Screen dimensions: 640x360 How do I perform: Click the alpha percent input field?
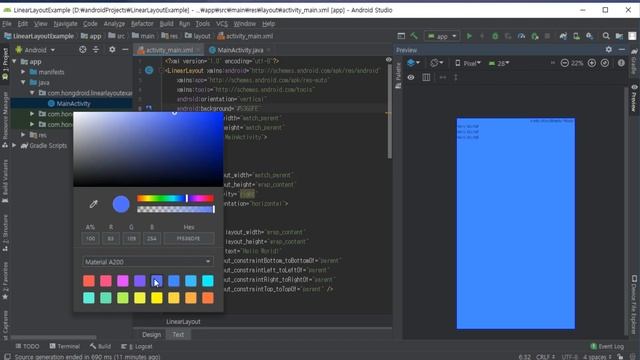point(90,238)
